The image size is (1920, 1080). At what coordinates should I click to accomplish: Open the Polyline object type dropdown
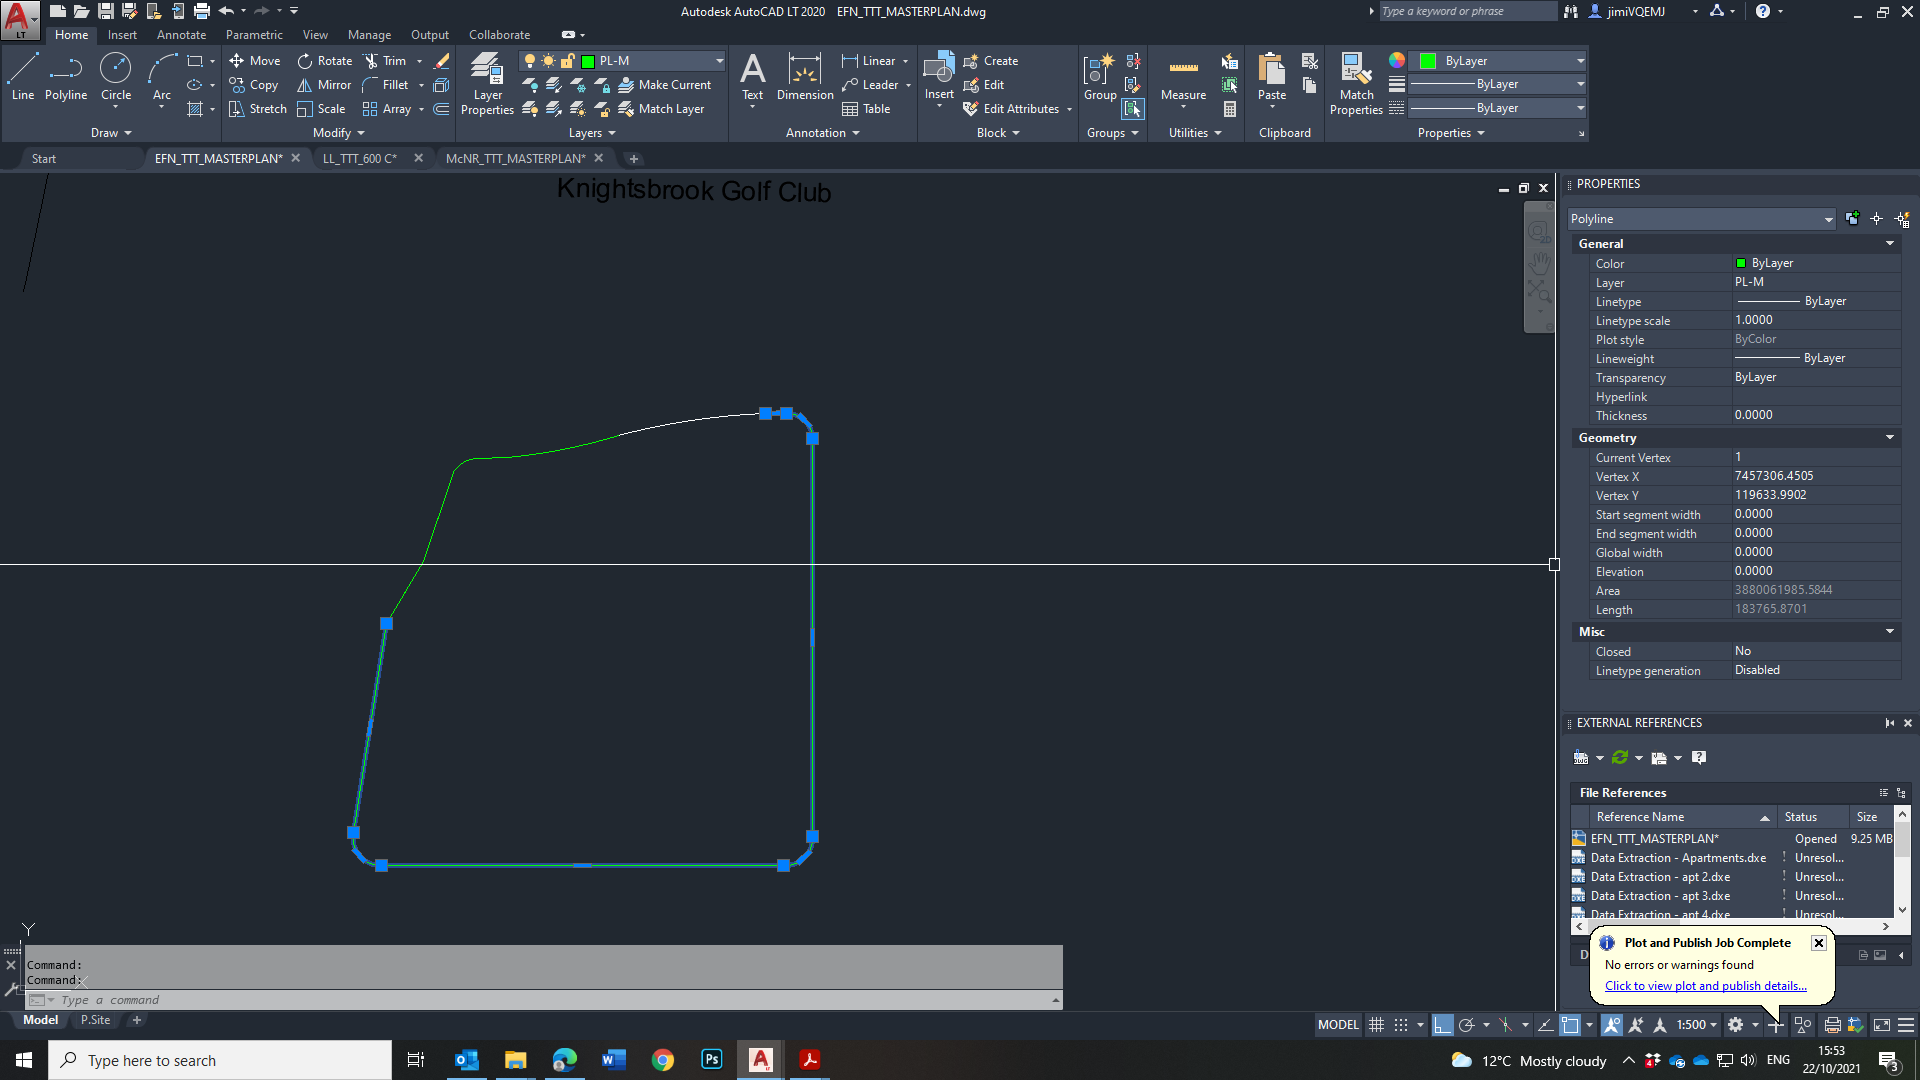coord(1828,219)
